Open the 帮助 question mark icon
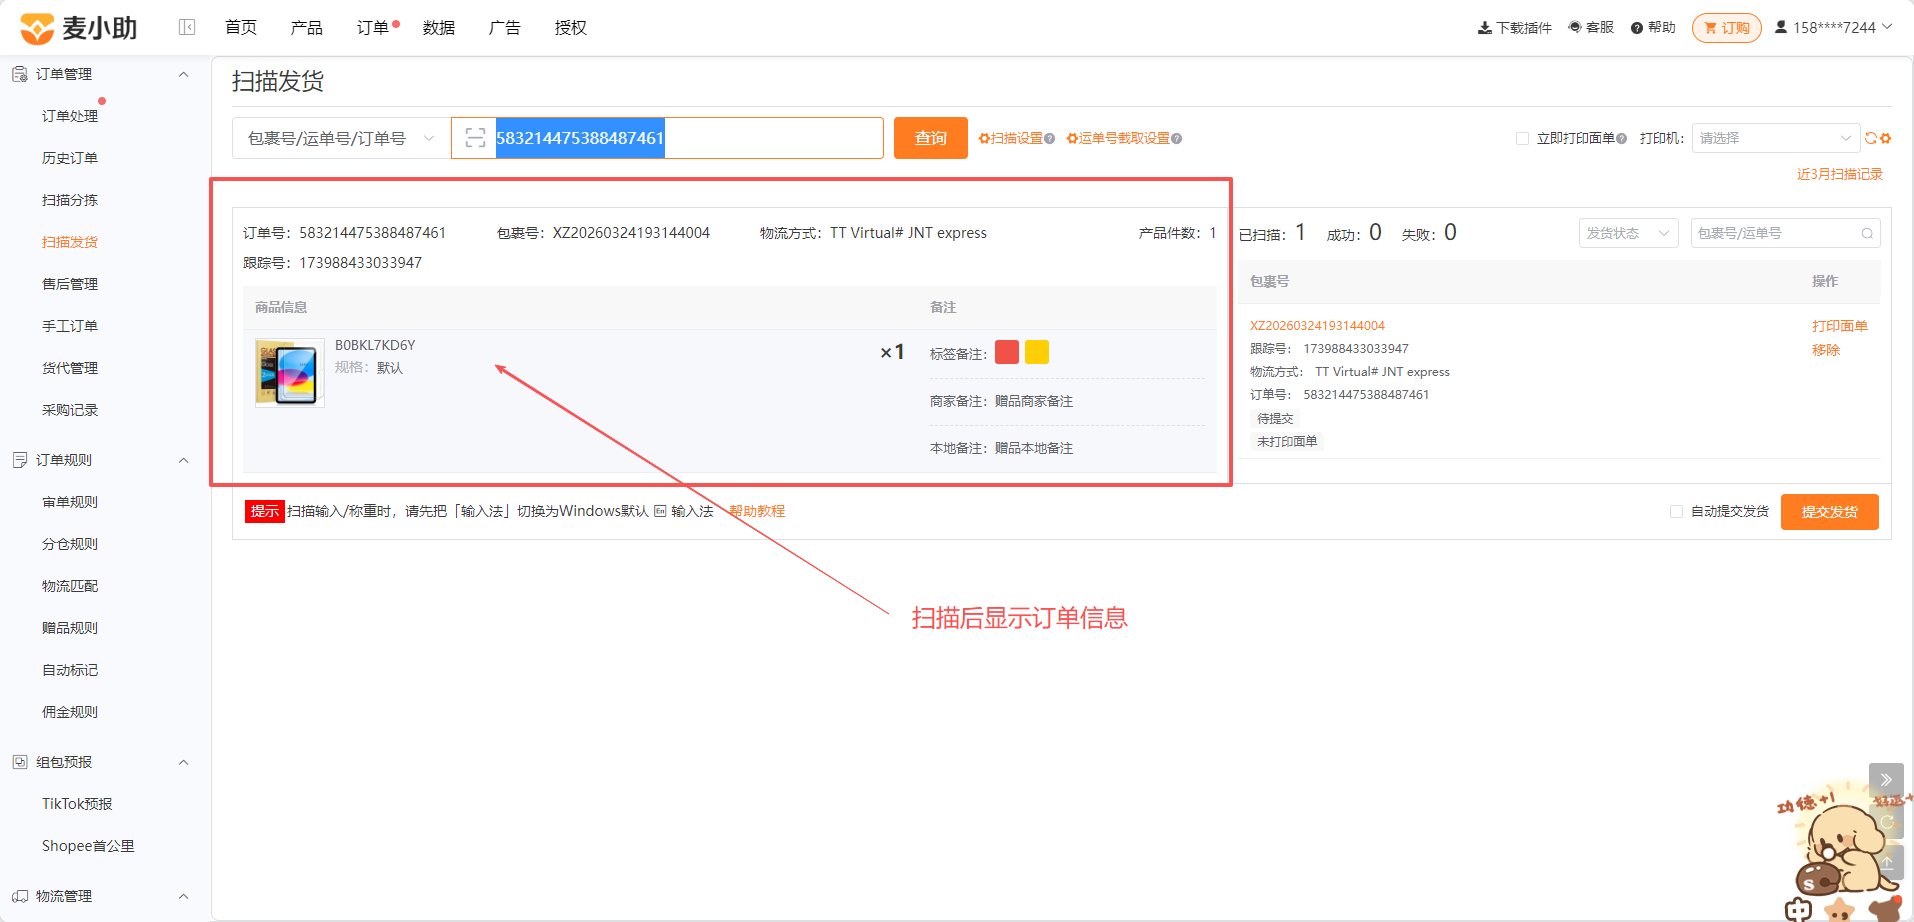 (1637, 28)
